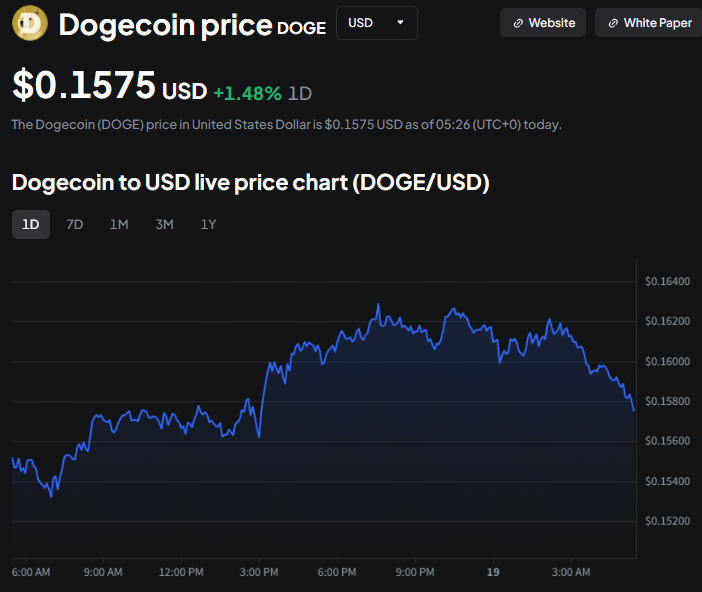
Task: Switch to the 1M chart range
Action: click(x=119, y=225)
